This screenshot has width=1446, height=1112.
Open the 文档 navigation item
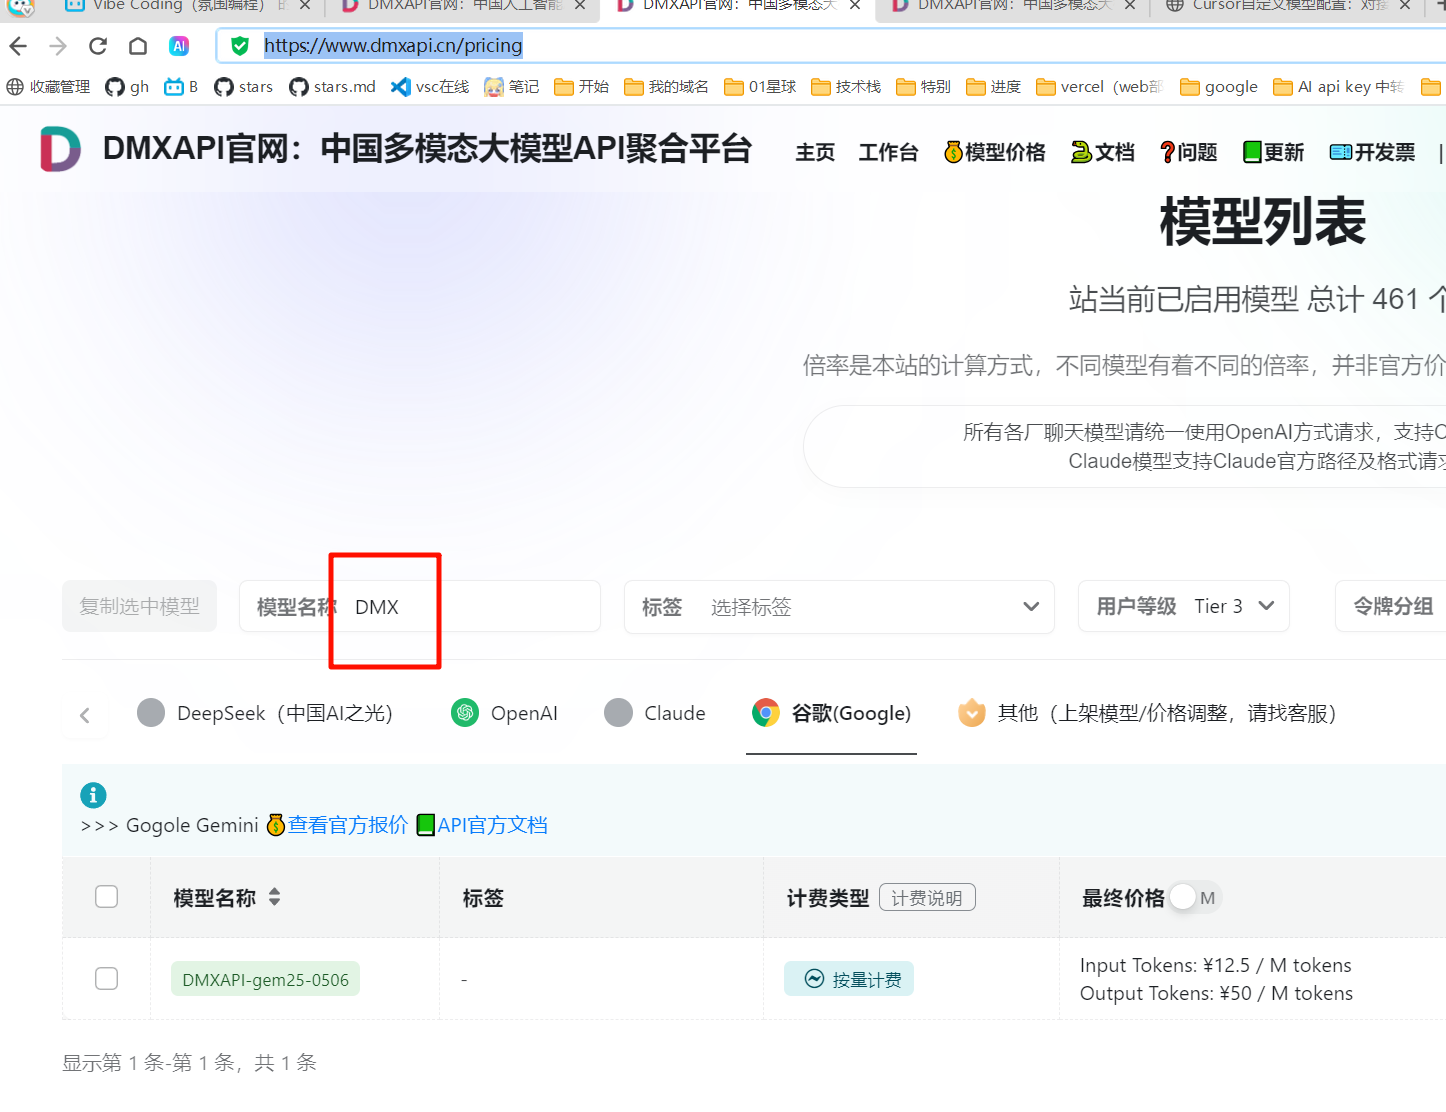1102,152
